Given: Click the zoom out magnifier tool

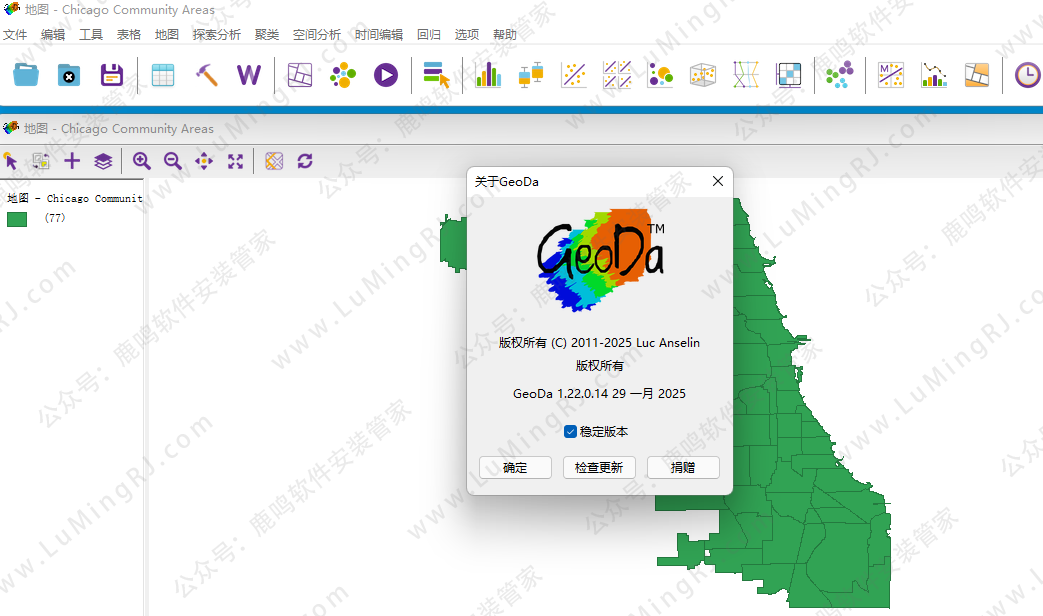Looking at the screenshot, I should click(x=173, y=161).
